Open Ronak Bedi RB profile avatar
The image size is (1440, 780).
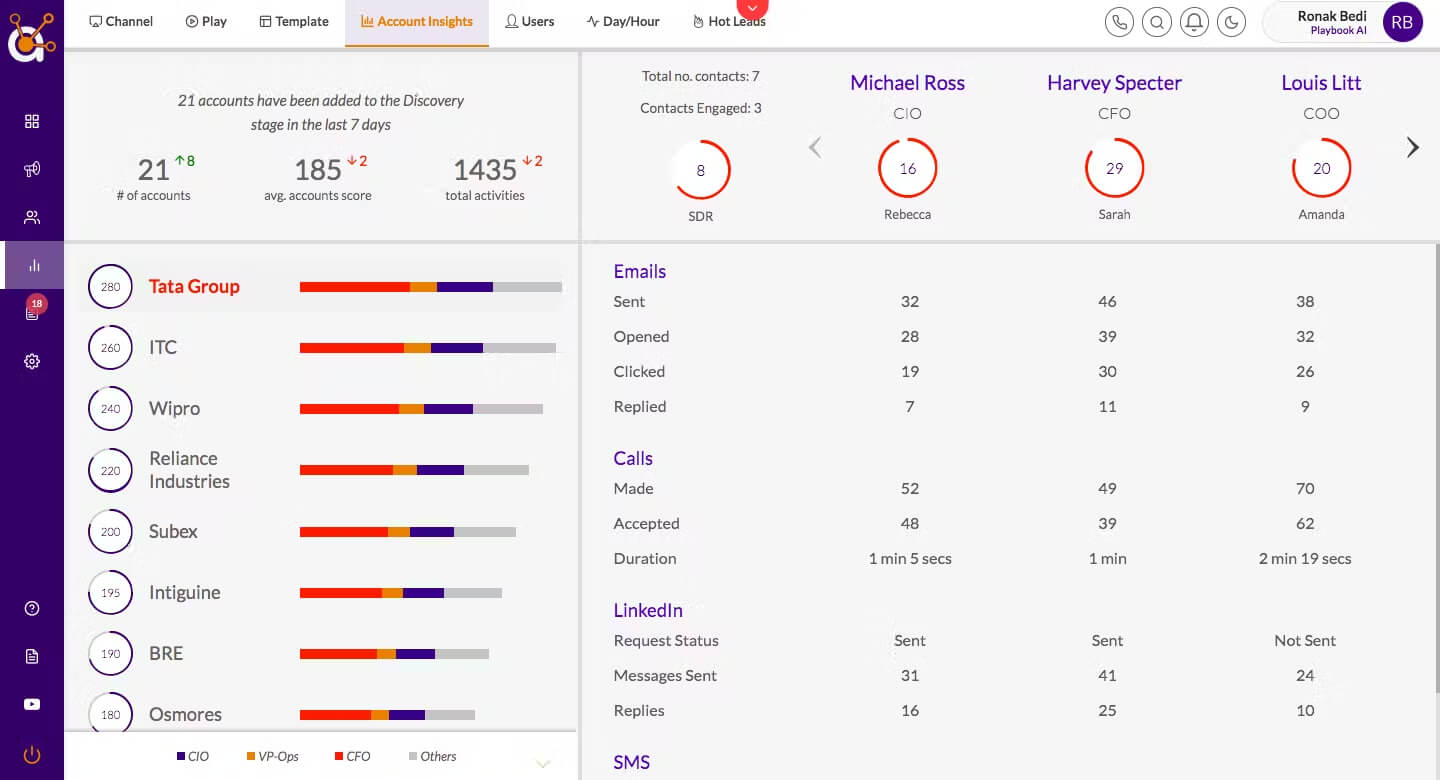coord(1402,22)
